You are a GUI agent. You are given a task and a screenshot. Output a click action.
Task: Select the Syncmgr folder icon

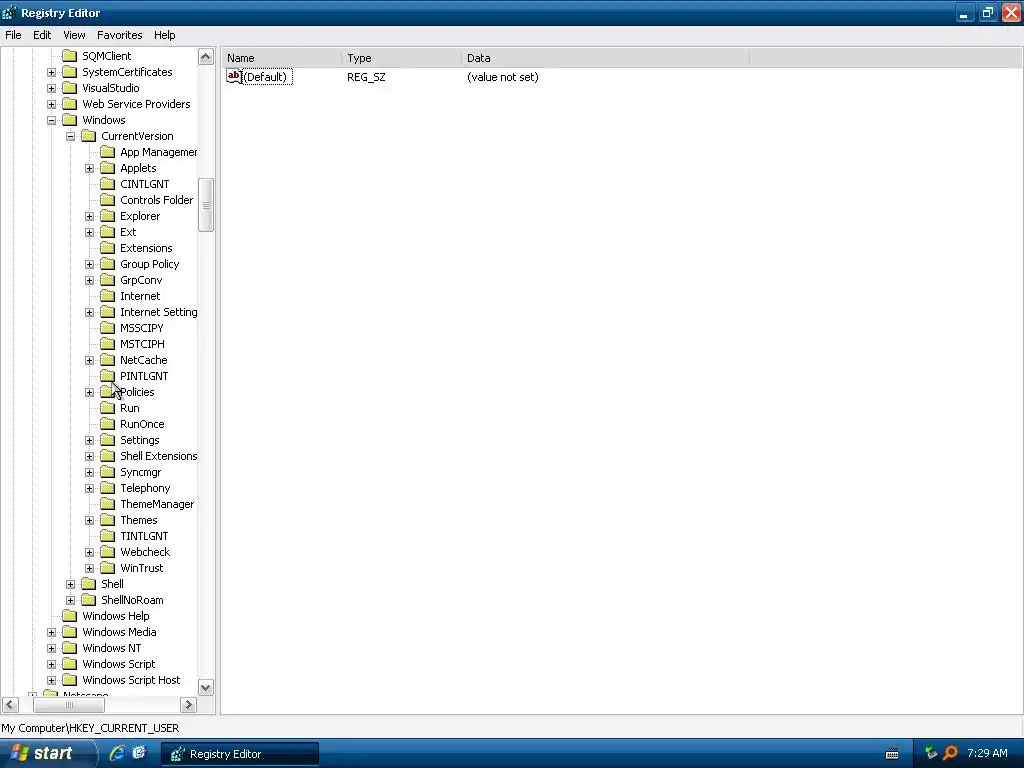(108, 472)
